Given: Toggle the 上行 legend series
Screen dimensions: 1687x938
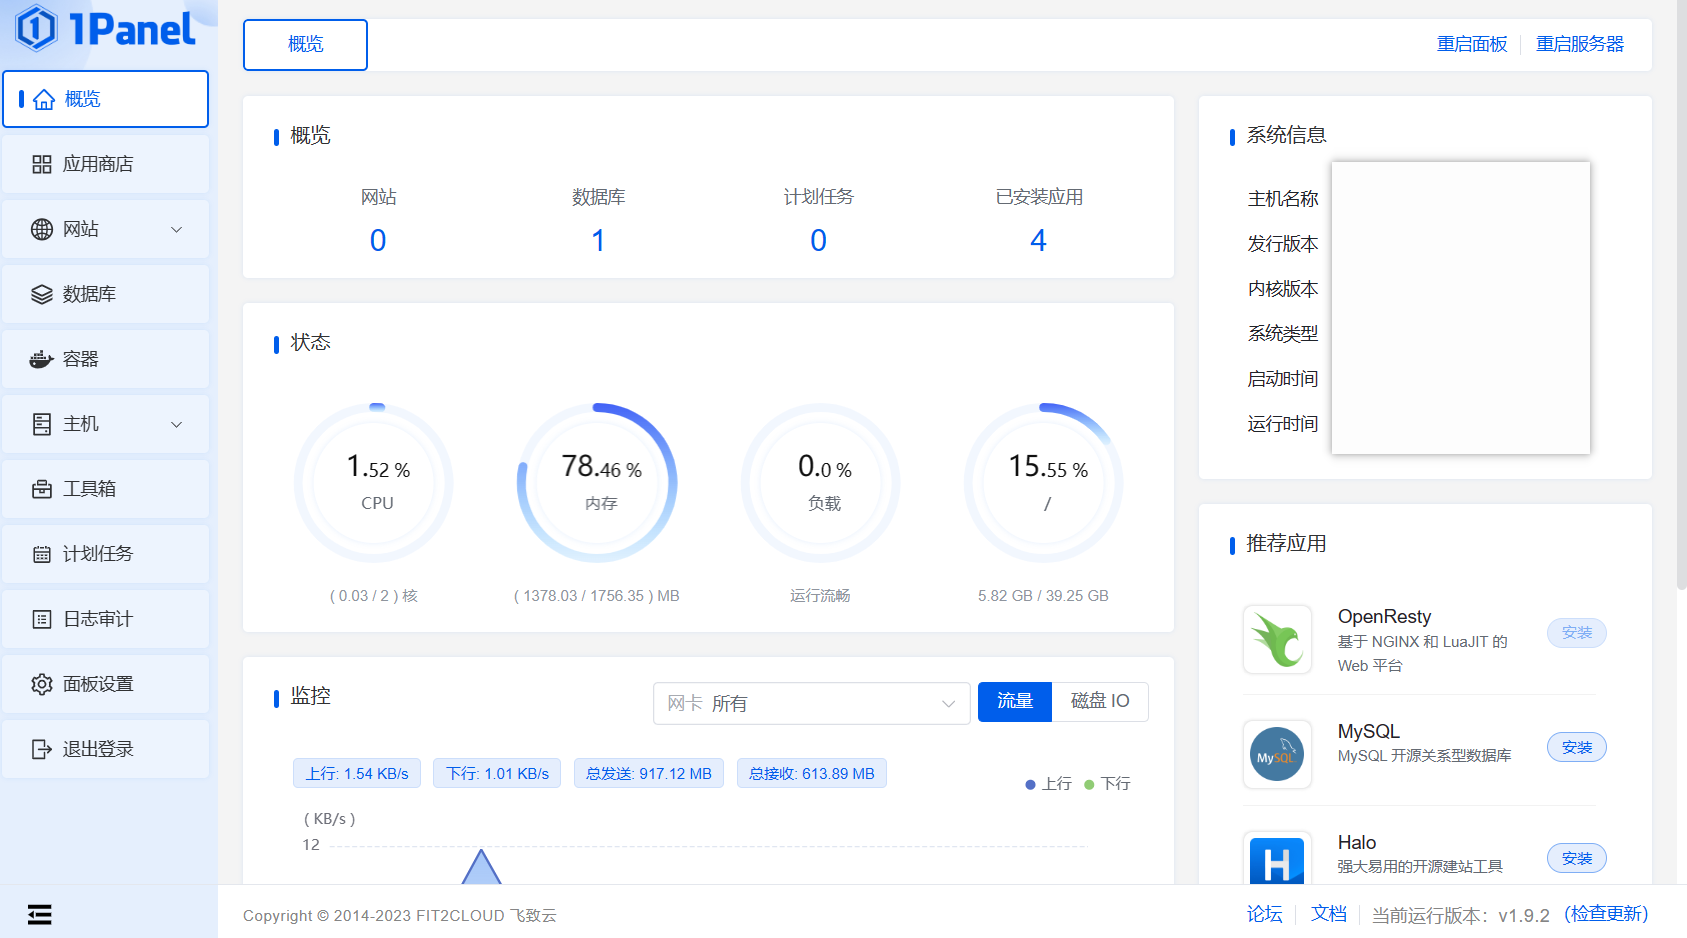Looking at the screenshot, I should coord(1048,784).
